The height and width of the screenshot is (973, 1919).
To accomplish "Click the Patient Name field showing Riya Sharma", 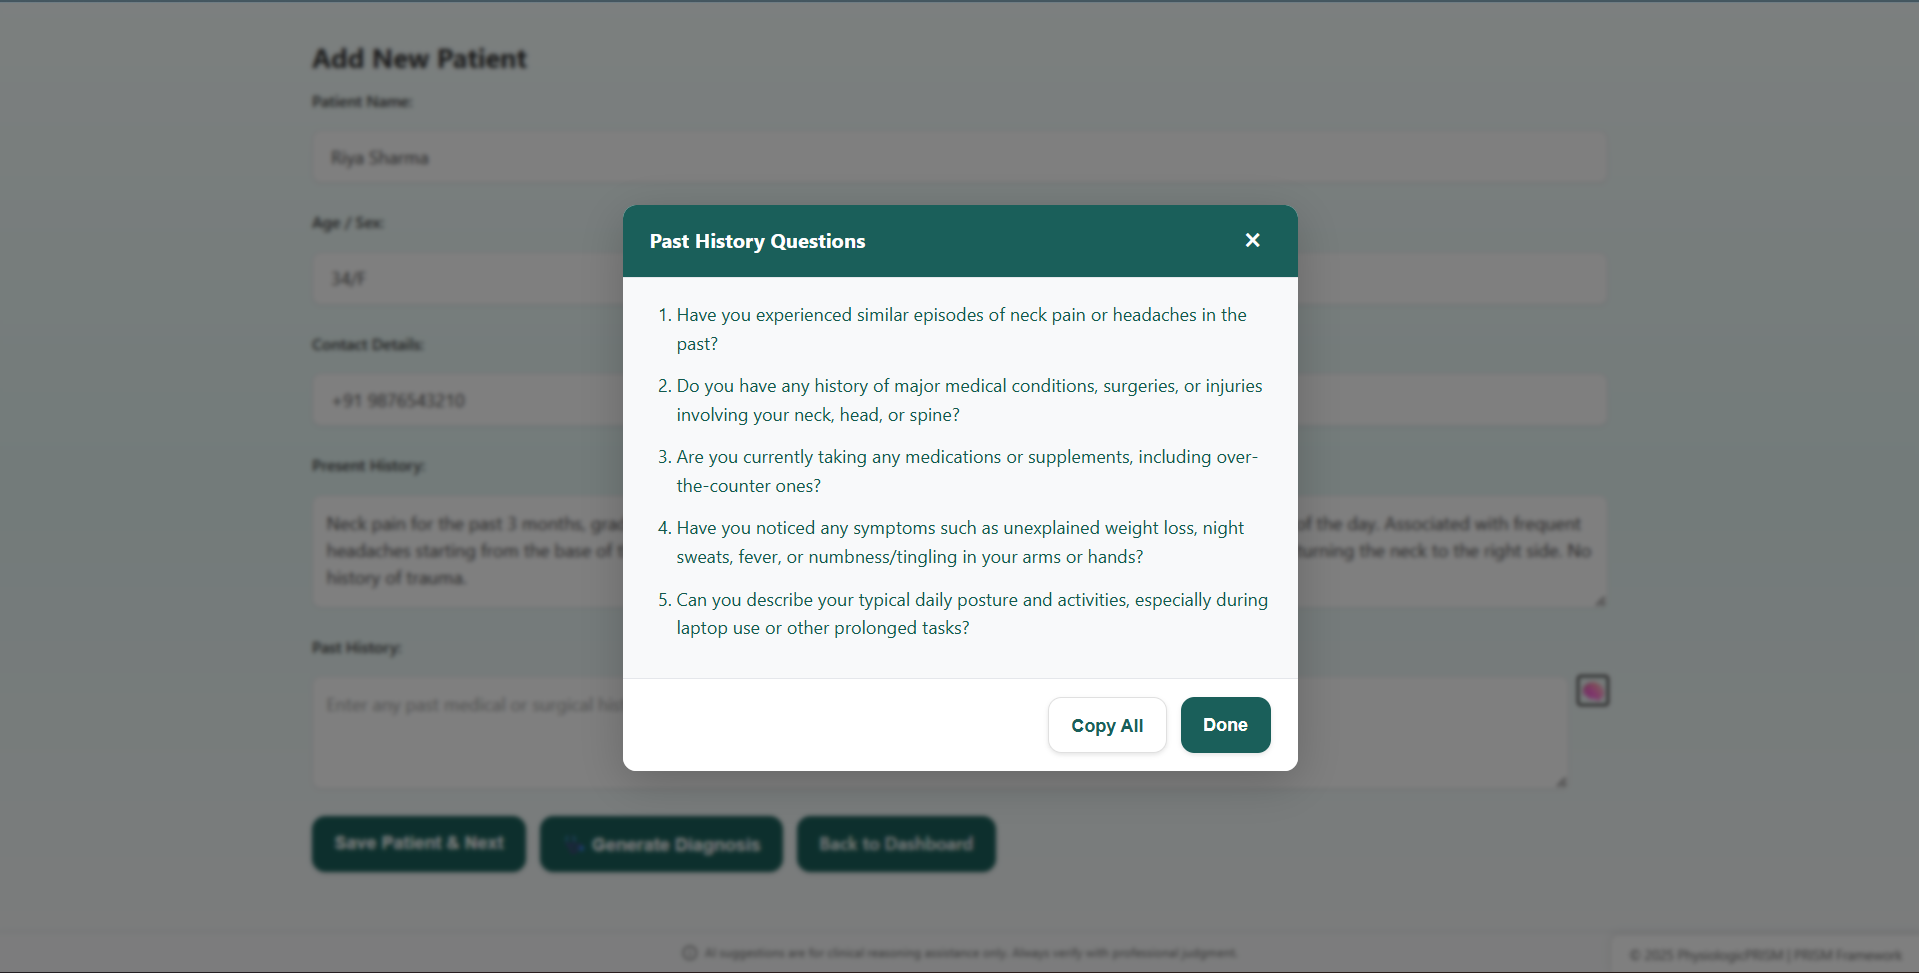I will 958,157.
